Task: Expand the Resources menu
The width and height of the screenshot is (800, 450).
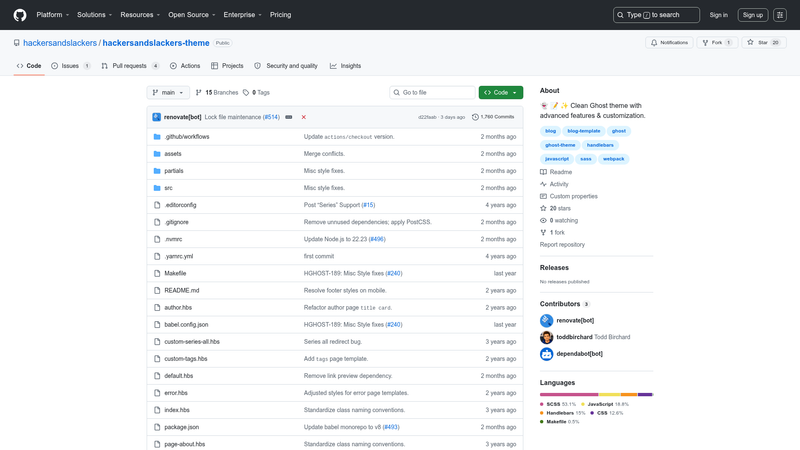Action: (140, 15)
